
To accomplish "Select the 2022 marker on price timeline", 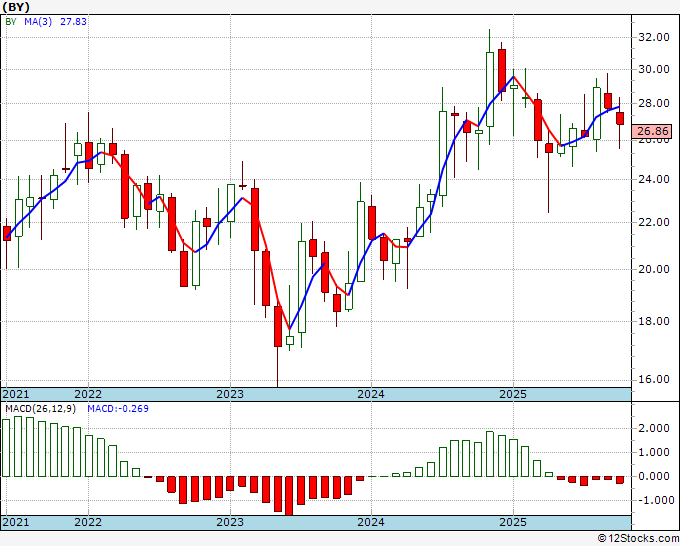I will click(x=88, y=394).
